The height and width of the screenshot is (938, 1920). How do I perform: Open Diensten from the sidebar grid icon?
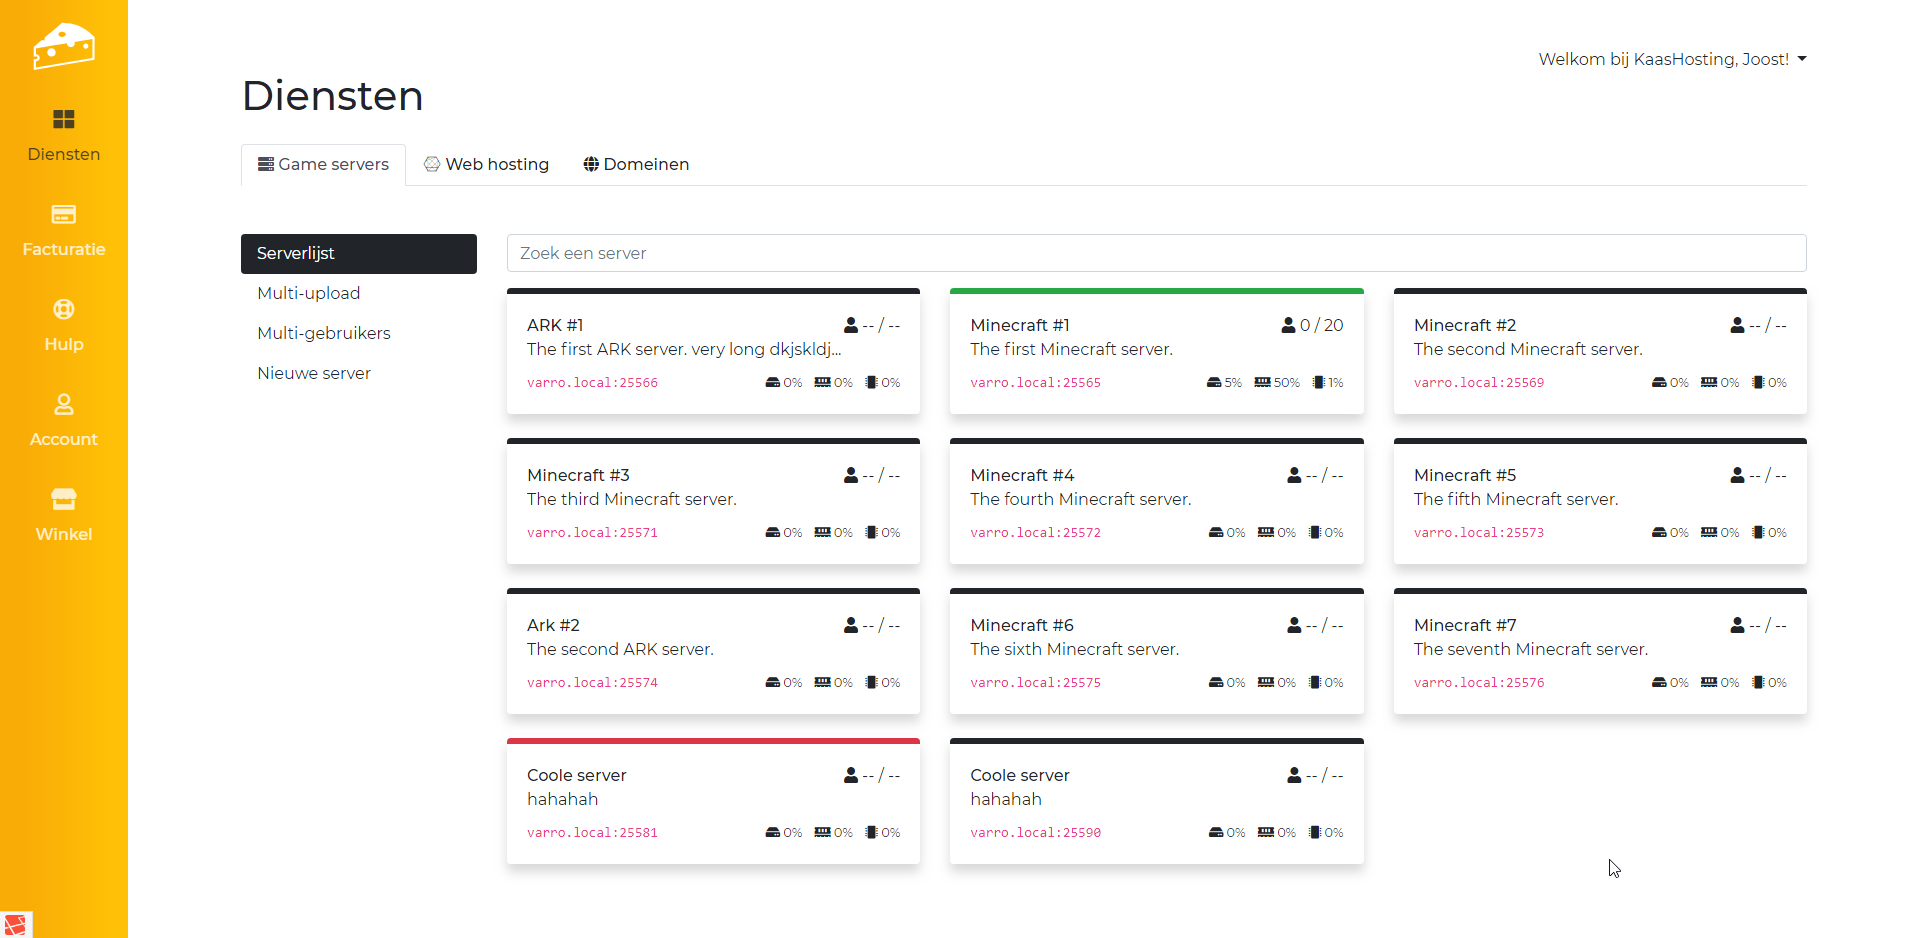point(64,120)
